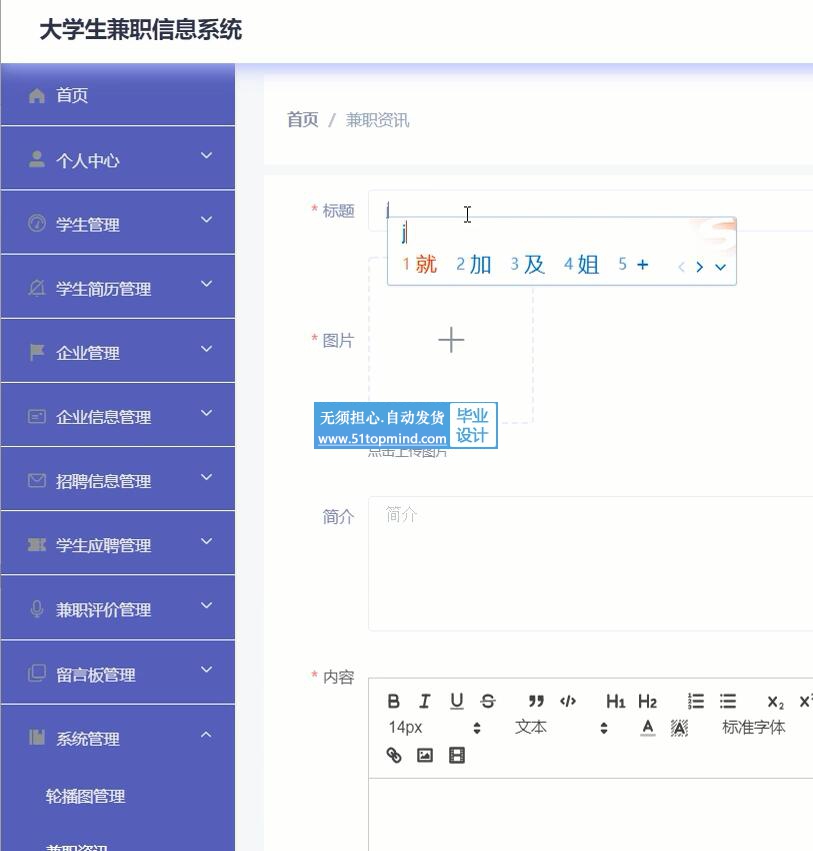
Task: Focus the 标题 input field
Action: 590,211
